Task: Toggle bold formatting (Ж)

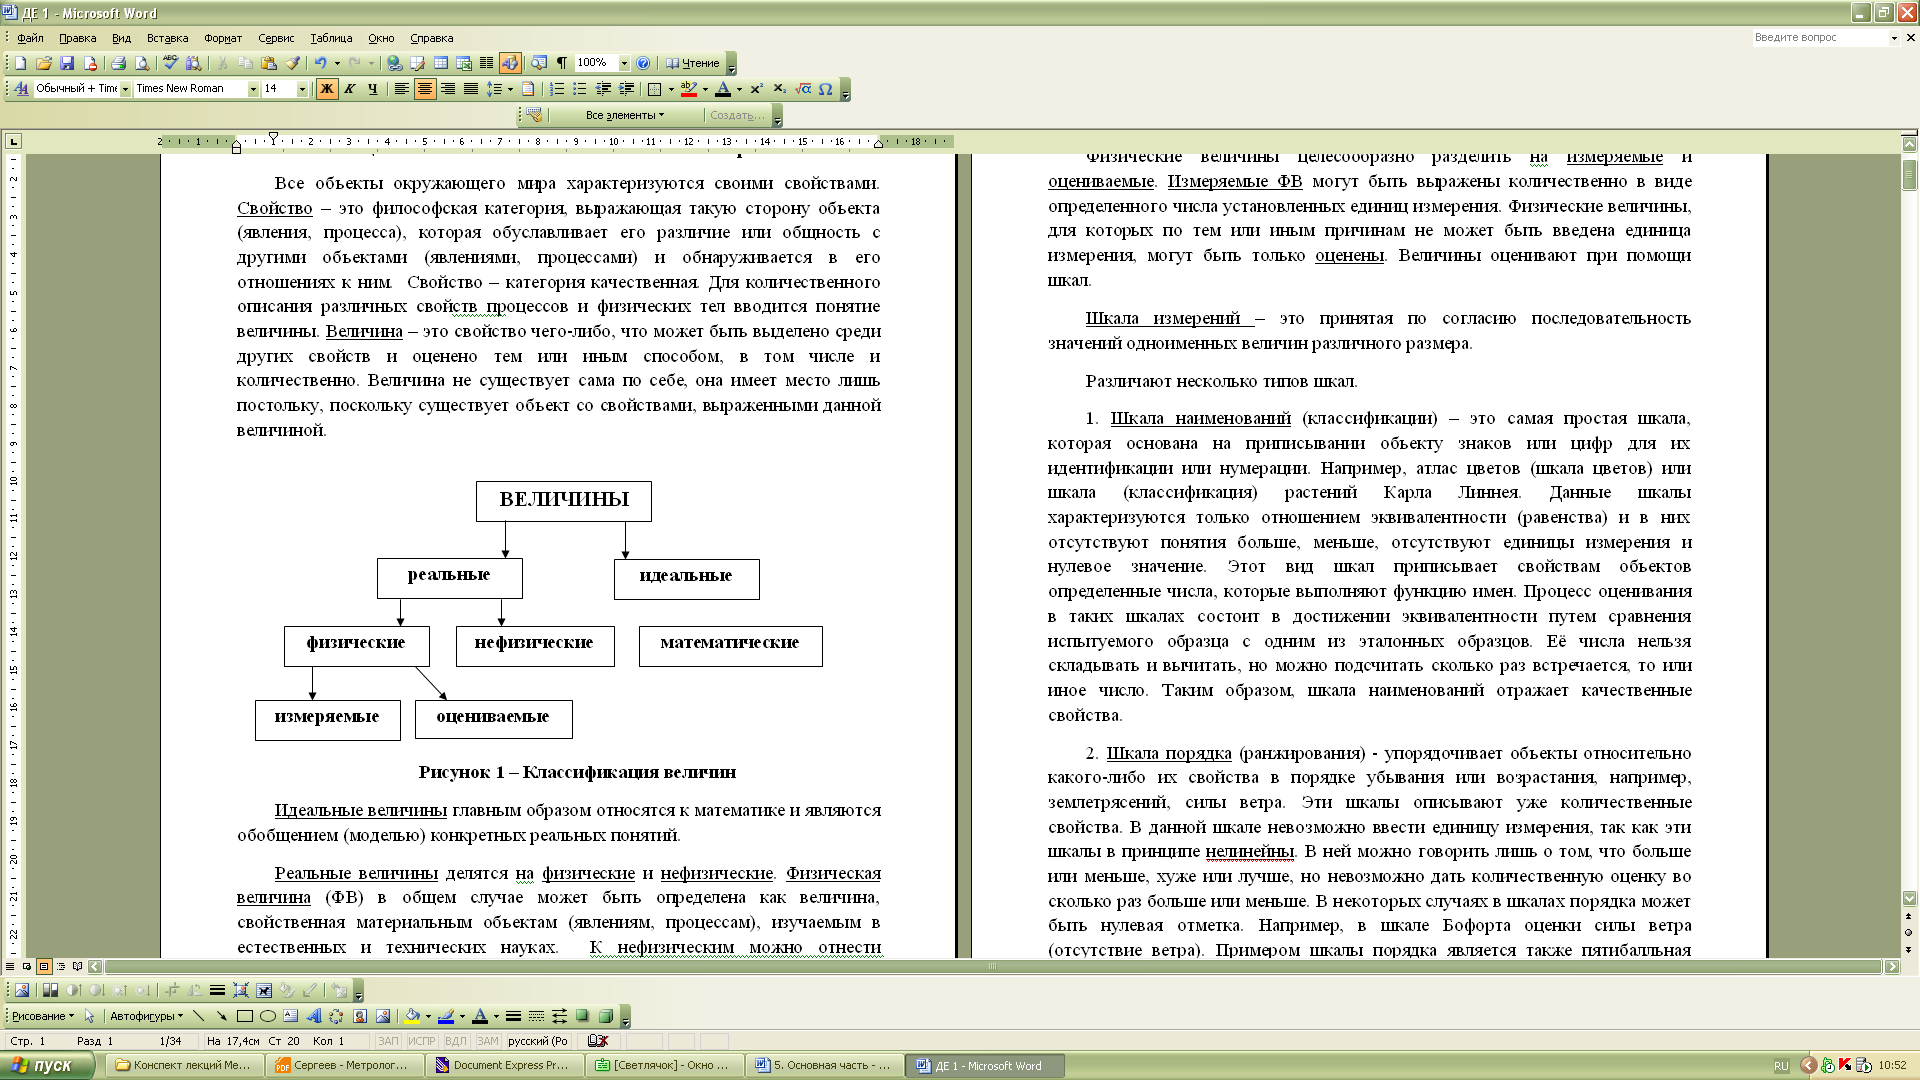Action: pos(327,89)
